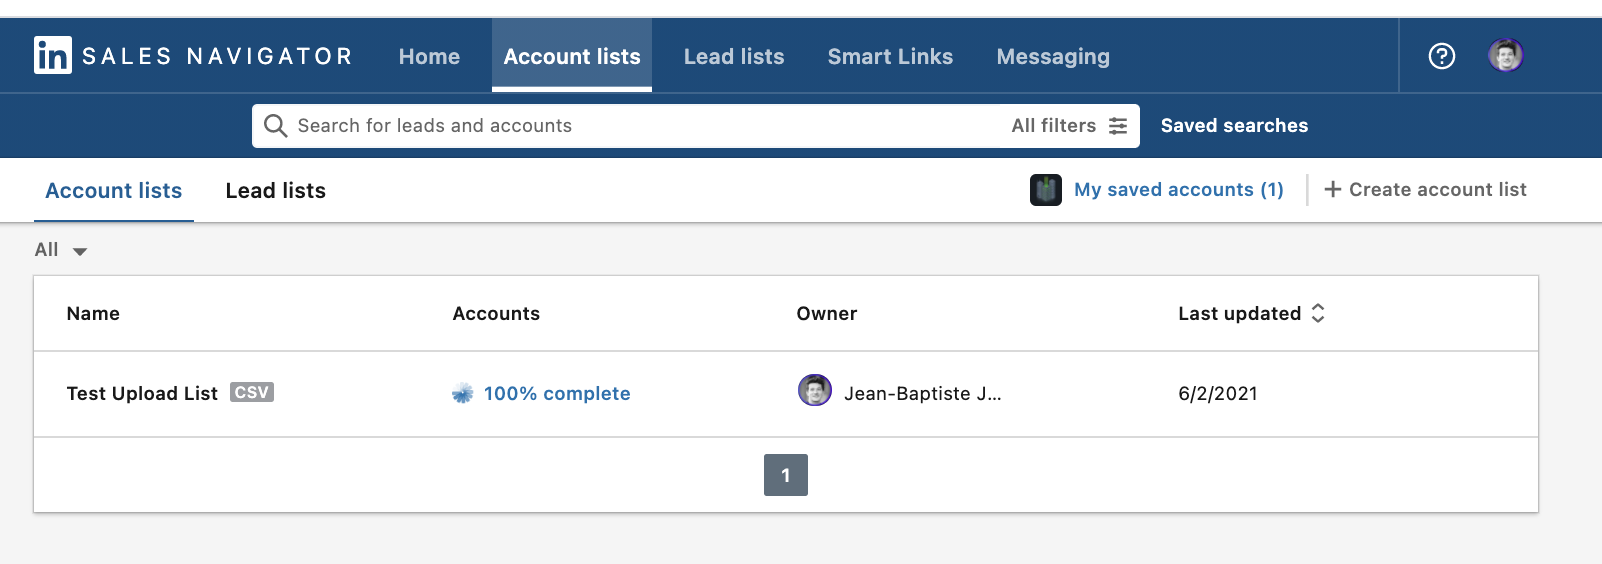The width and height of the screenshot is (1602, 564).
Task: Open Test Upload List
Action: coord(142,394)
